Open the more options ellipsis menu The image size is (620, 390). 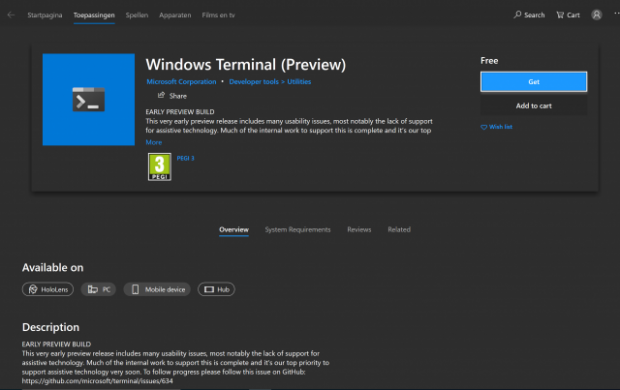(x=616, y=13)
